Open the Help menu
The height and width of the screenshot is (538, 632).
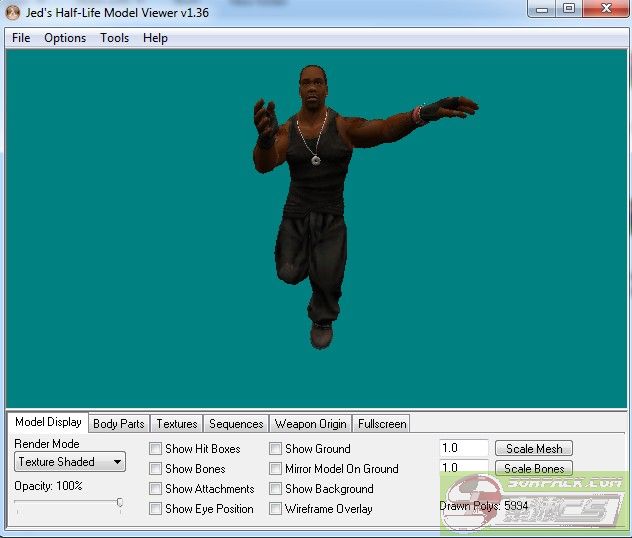click(x=155, y=38)
